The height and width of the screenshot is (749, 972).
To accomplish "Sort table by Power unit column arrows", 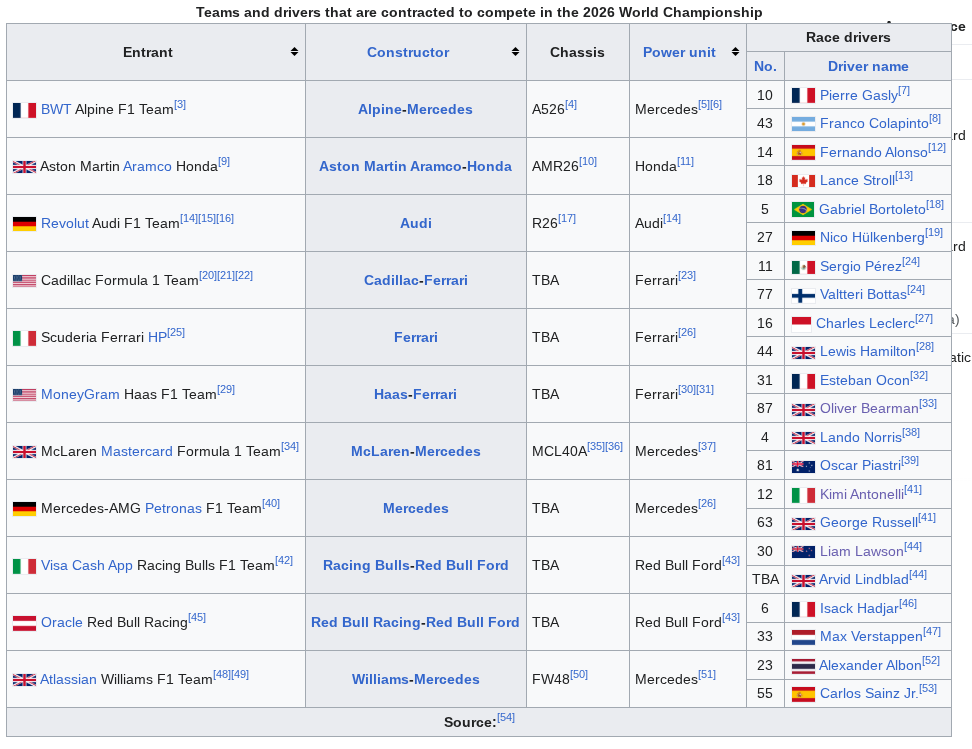I will click(735, 52).
